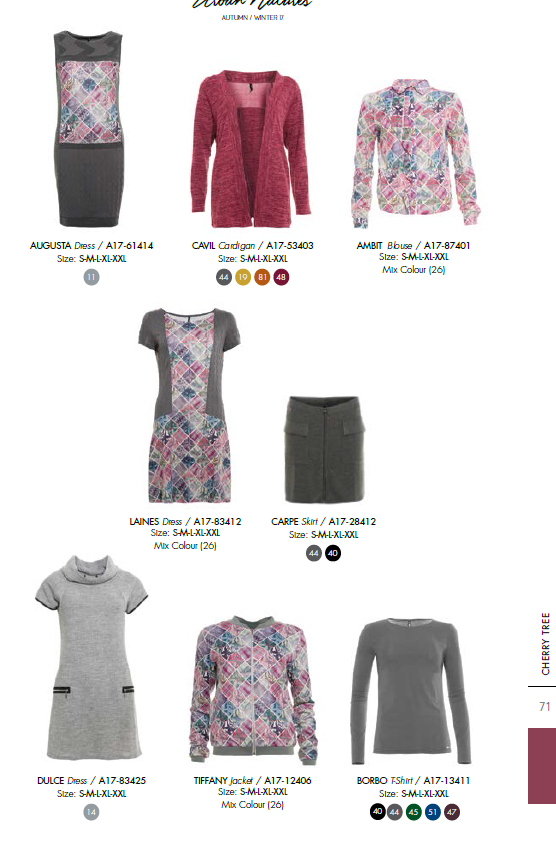Open the AMBIT blouse product image
The image size is (556, 844).
coord(415,153)
